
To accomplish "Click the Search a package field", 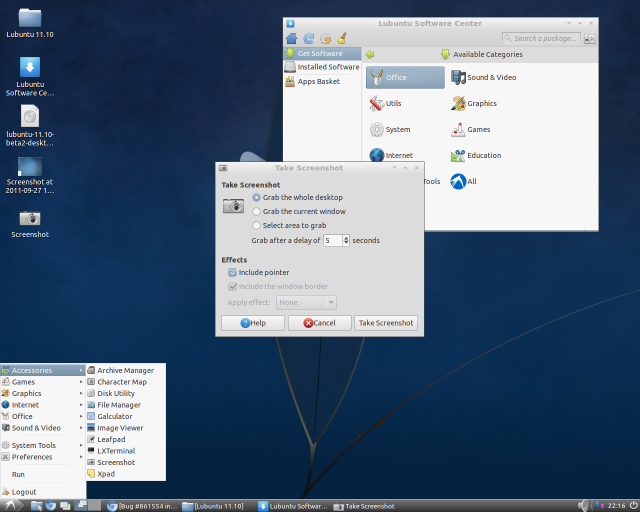I will pyautogui.click(x=541, y=38).
